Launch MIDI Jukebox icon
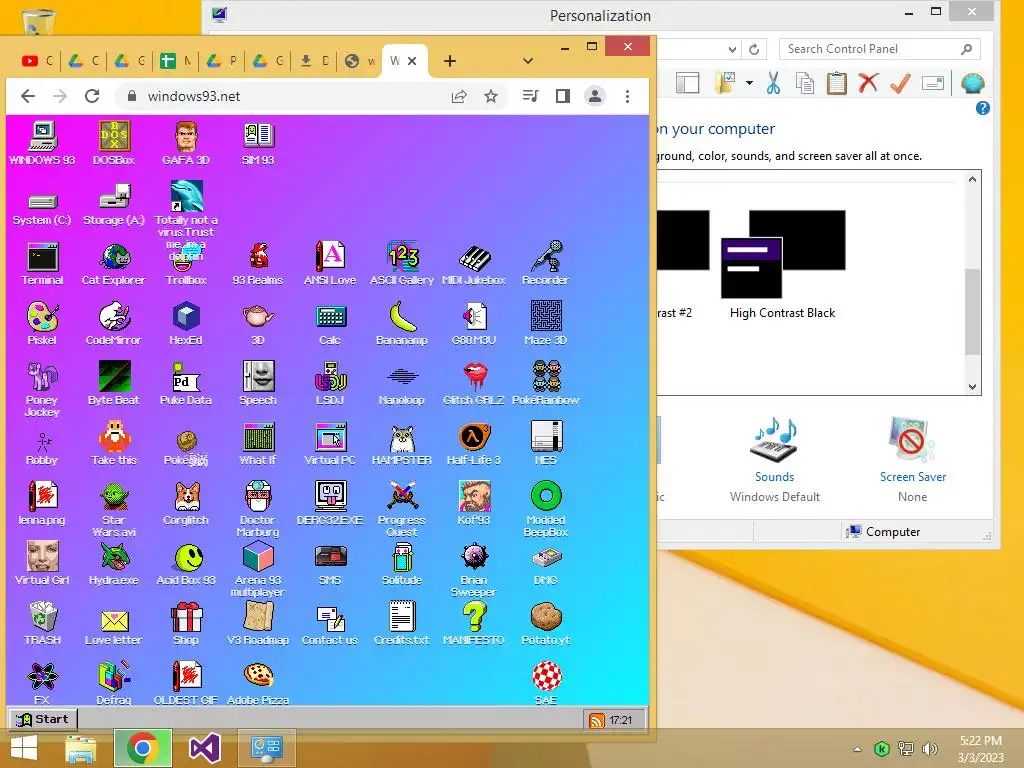Image resolution: width=1024 pixels, height=768 pixels. pyautogui.click(x=473, y=264)
